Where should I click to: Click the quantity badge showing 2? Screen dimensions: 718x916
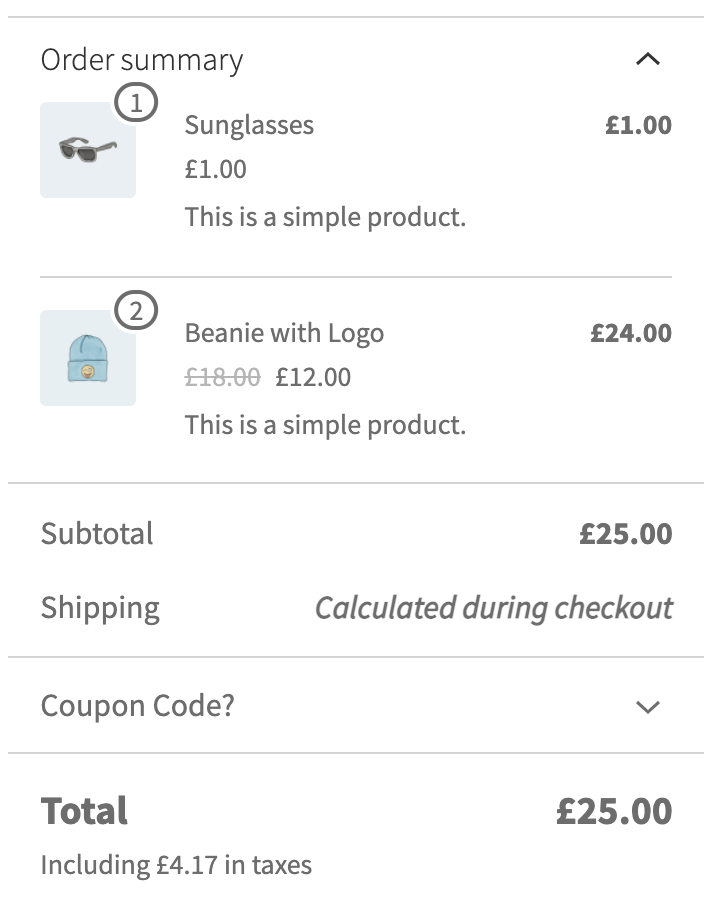click(x=137, y=311)
